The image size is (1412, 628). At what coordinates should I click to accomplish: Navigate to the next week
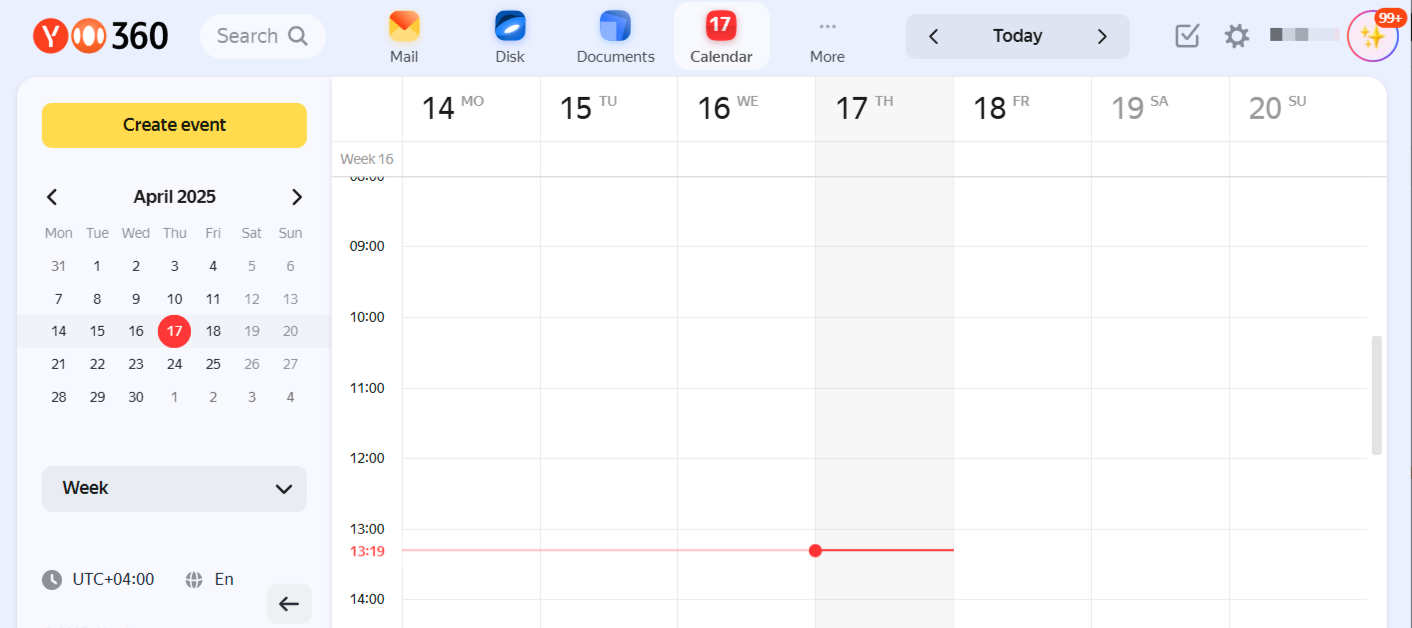1102,36
